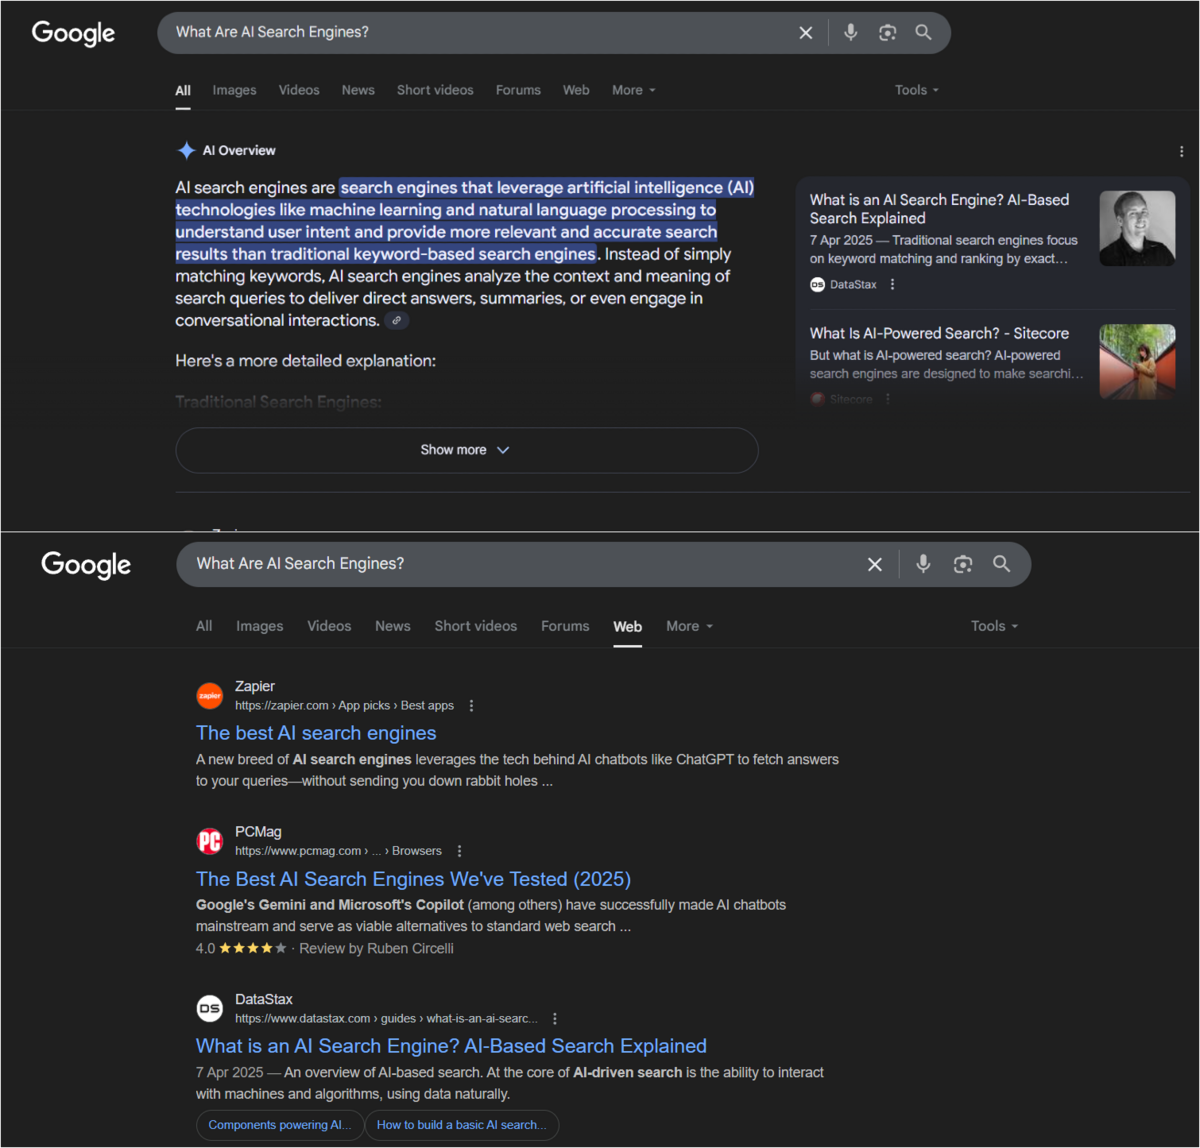Open the Tools dropdown in the top screenshot
Viewport: 1200px width, 1148px height.
pyautogui.click(x=917, y=90)
